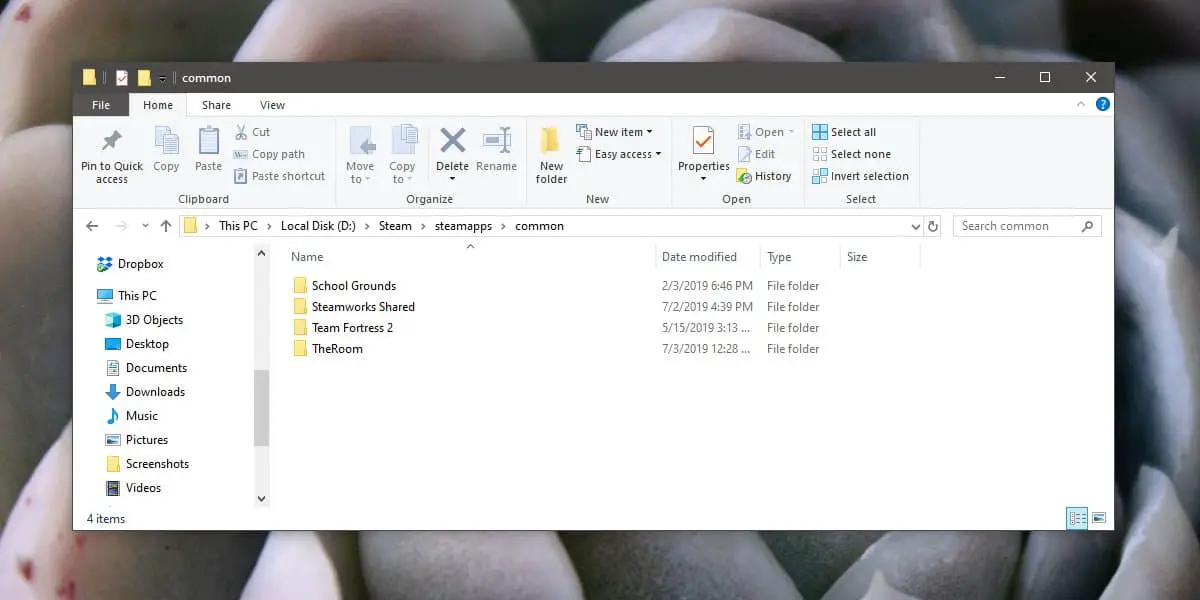Image resolution: width=1200 pixels, height=600 pixels.
Task: Click the Delete red X icon
Action: click(453, 139)
